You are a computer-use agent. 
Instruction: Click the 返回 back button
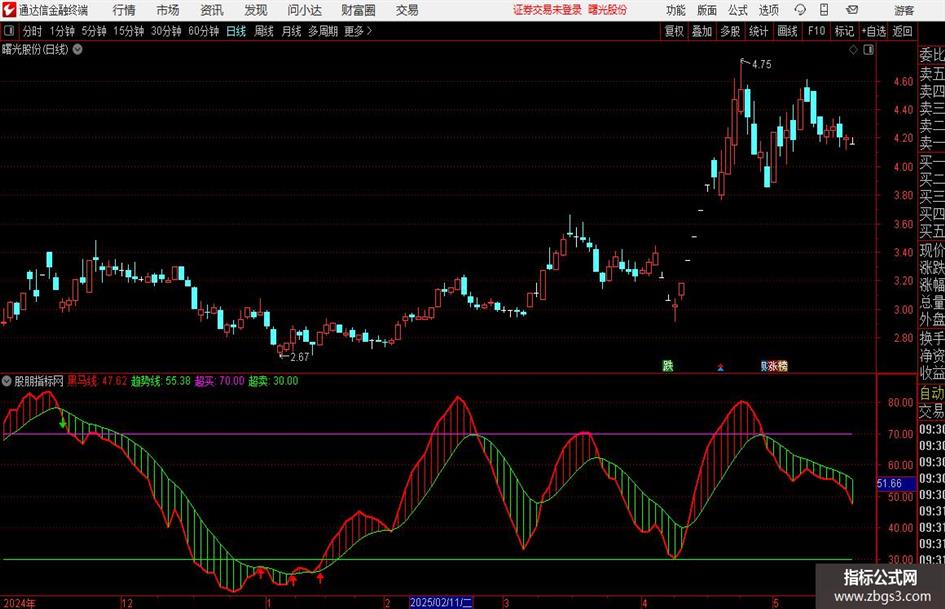tap(902, 31)
